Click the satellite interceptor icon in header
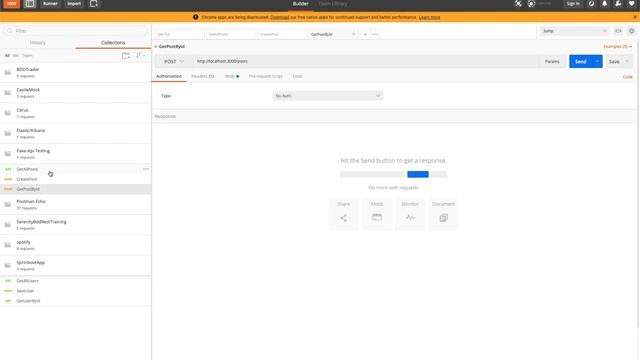 click(x=518, y=4)
